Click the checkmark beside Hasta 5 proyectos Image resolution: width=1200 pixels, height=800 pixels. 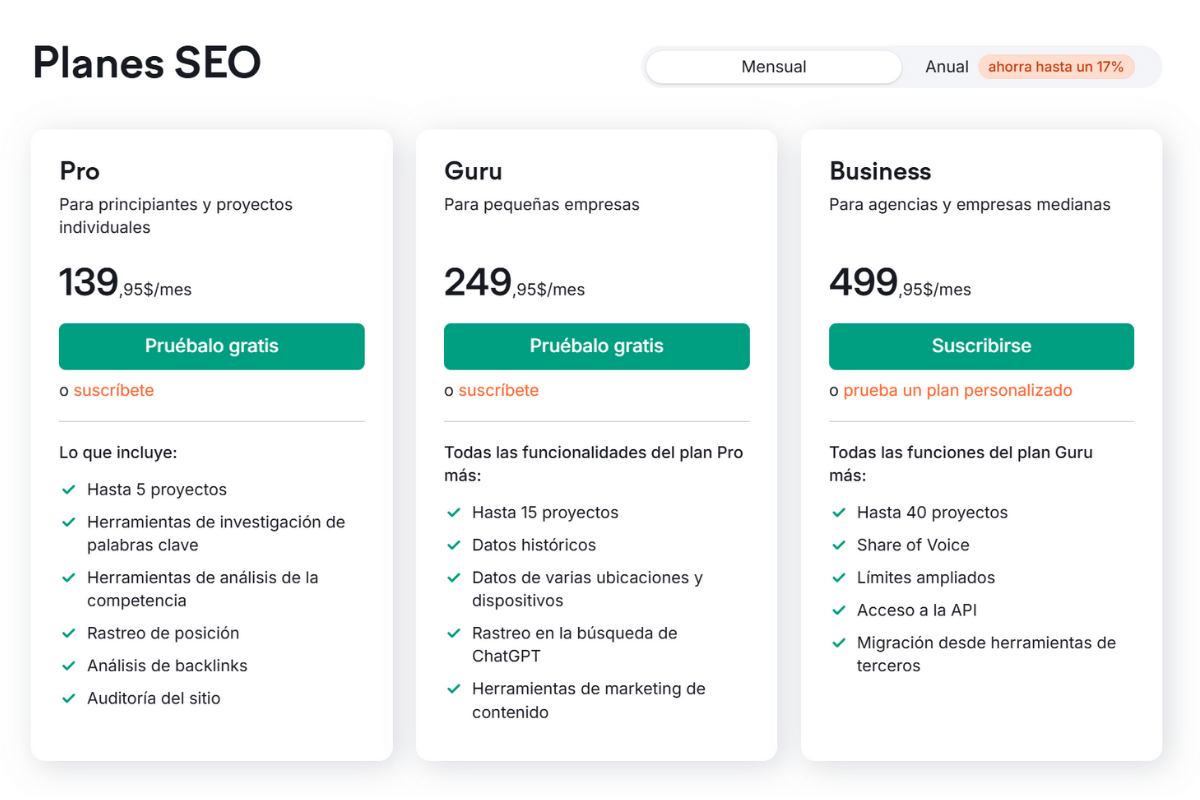pyautogui.click(x=69, y=490)
